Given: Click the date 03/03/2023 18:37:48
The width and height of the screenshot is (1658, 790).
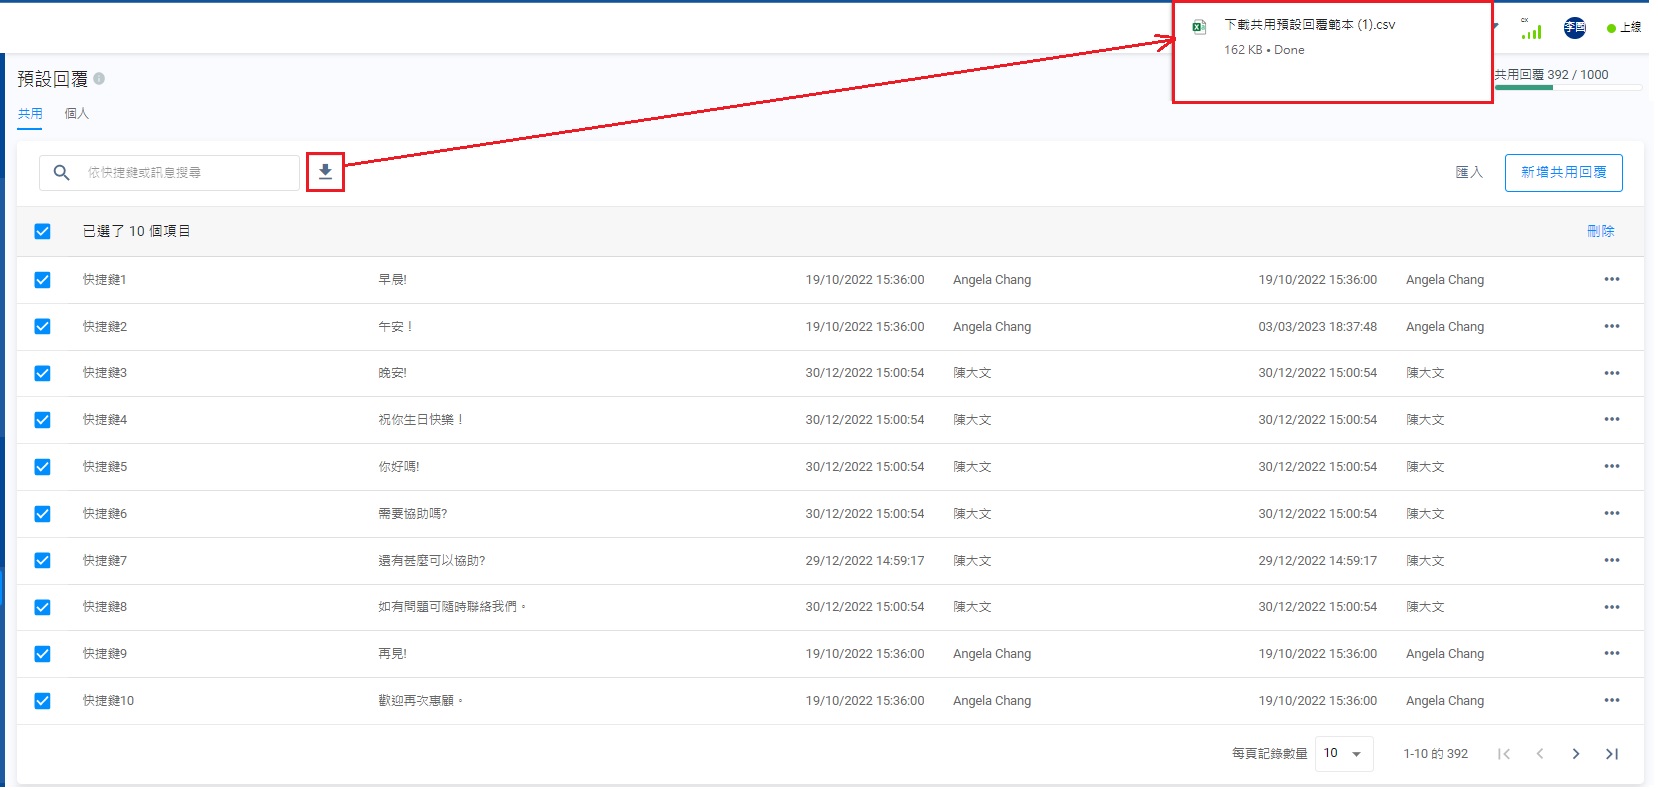Looking at the screenshot, I should (x=1318, y=327).
